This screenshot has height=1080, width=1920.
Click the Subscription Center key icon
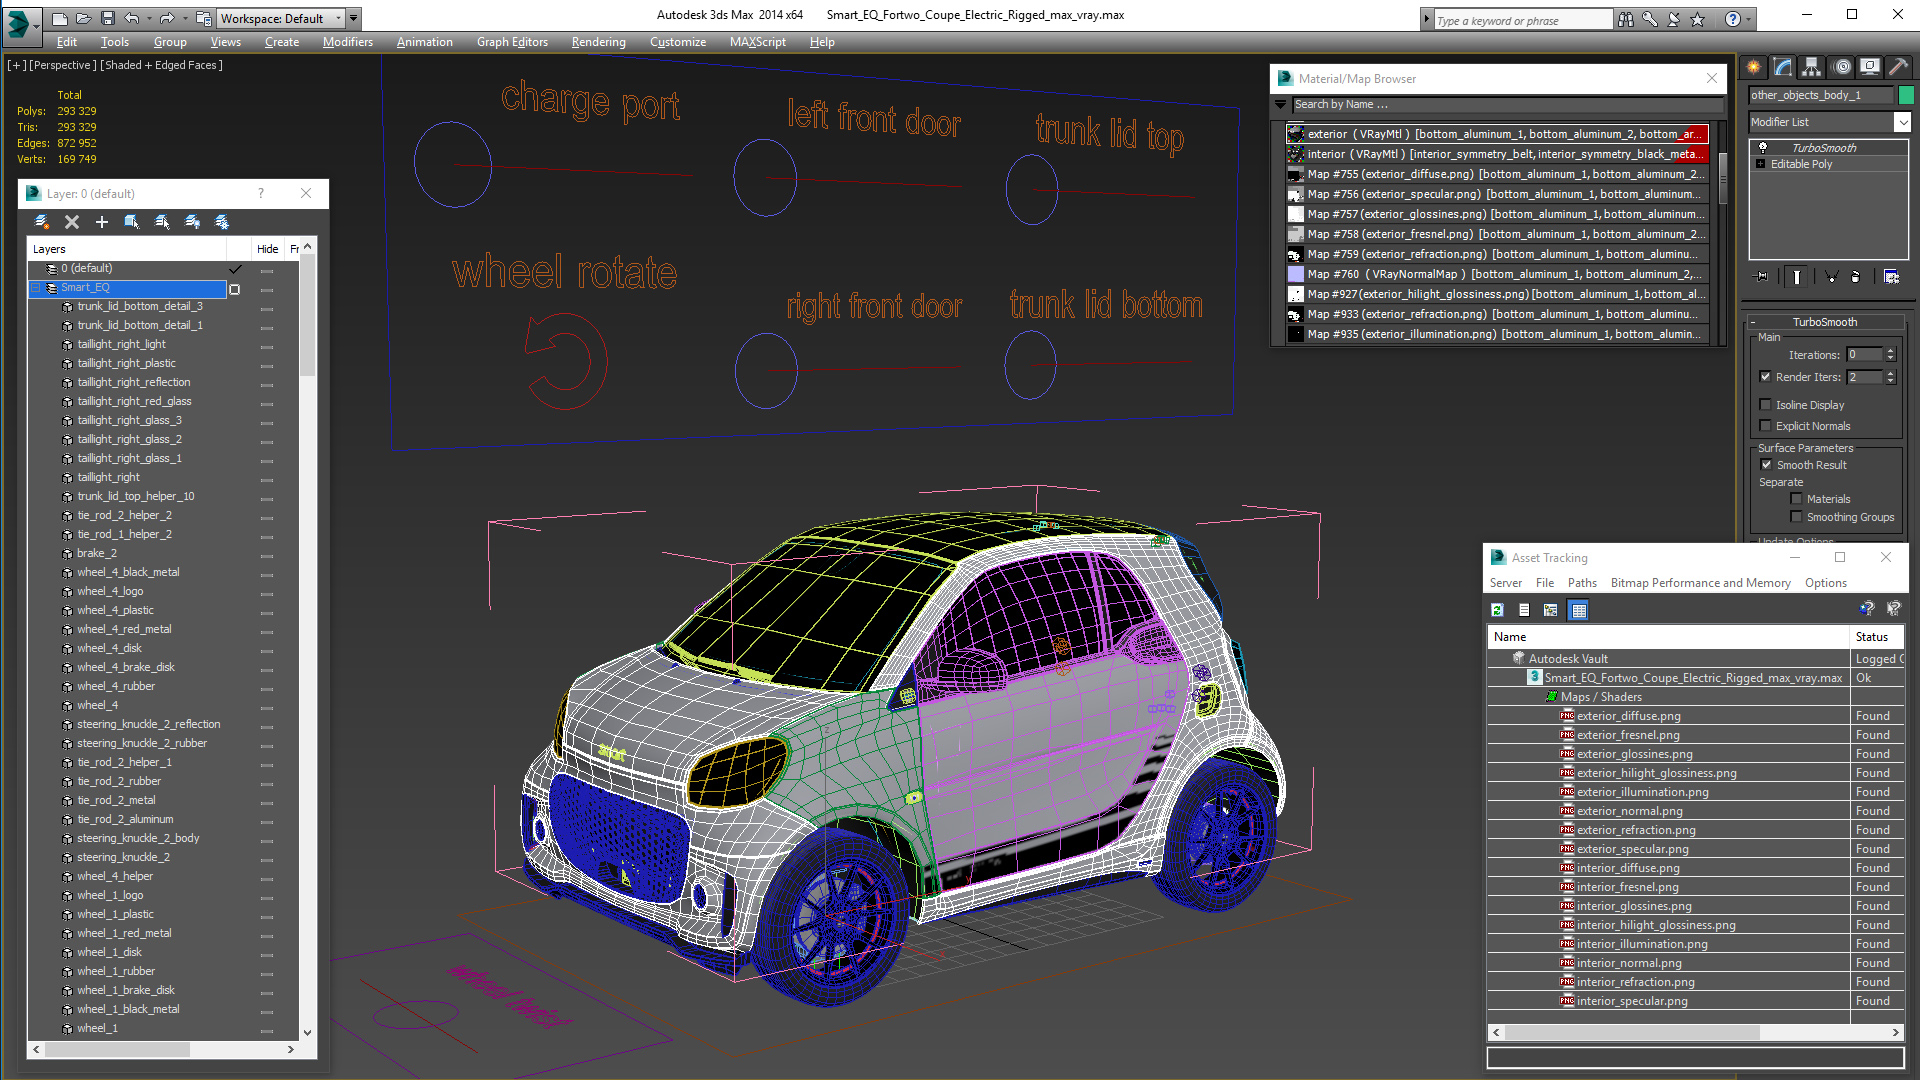coord(1650,19)
